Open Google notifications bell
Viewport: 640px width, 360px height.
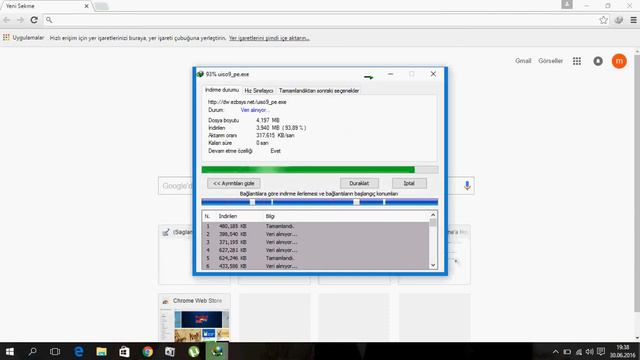pos(598,61)
